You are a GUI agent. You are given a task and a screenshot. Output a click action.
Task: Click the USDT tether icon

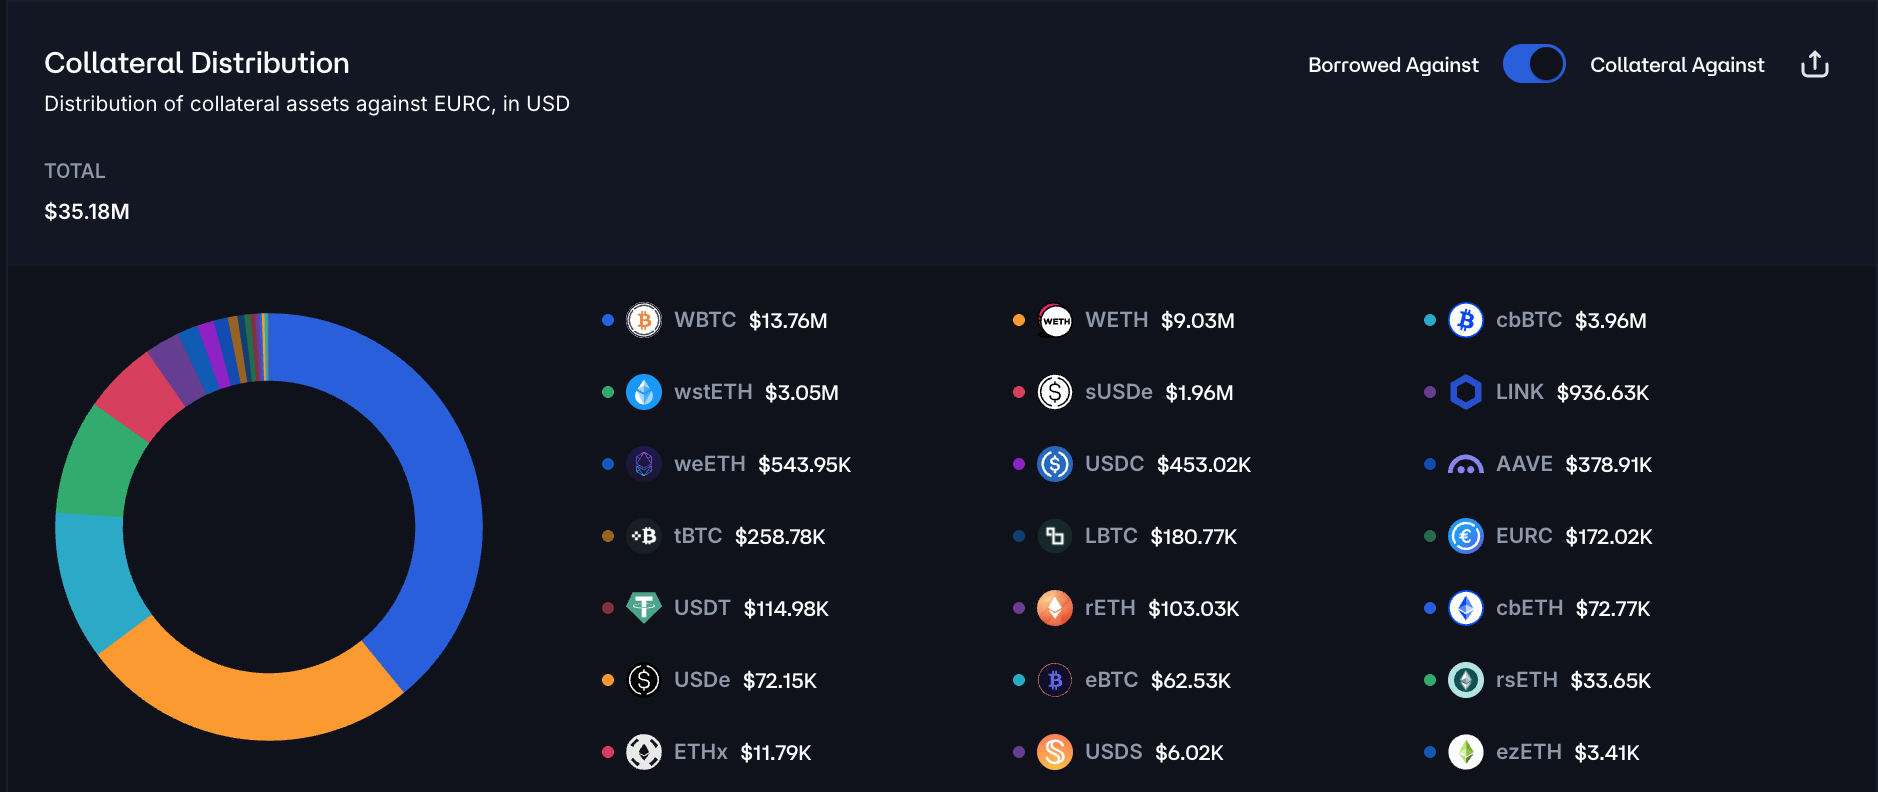644,608
